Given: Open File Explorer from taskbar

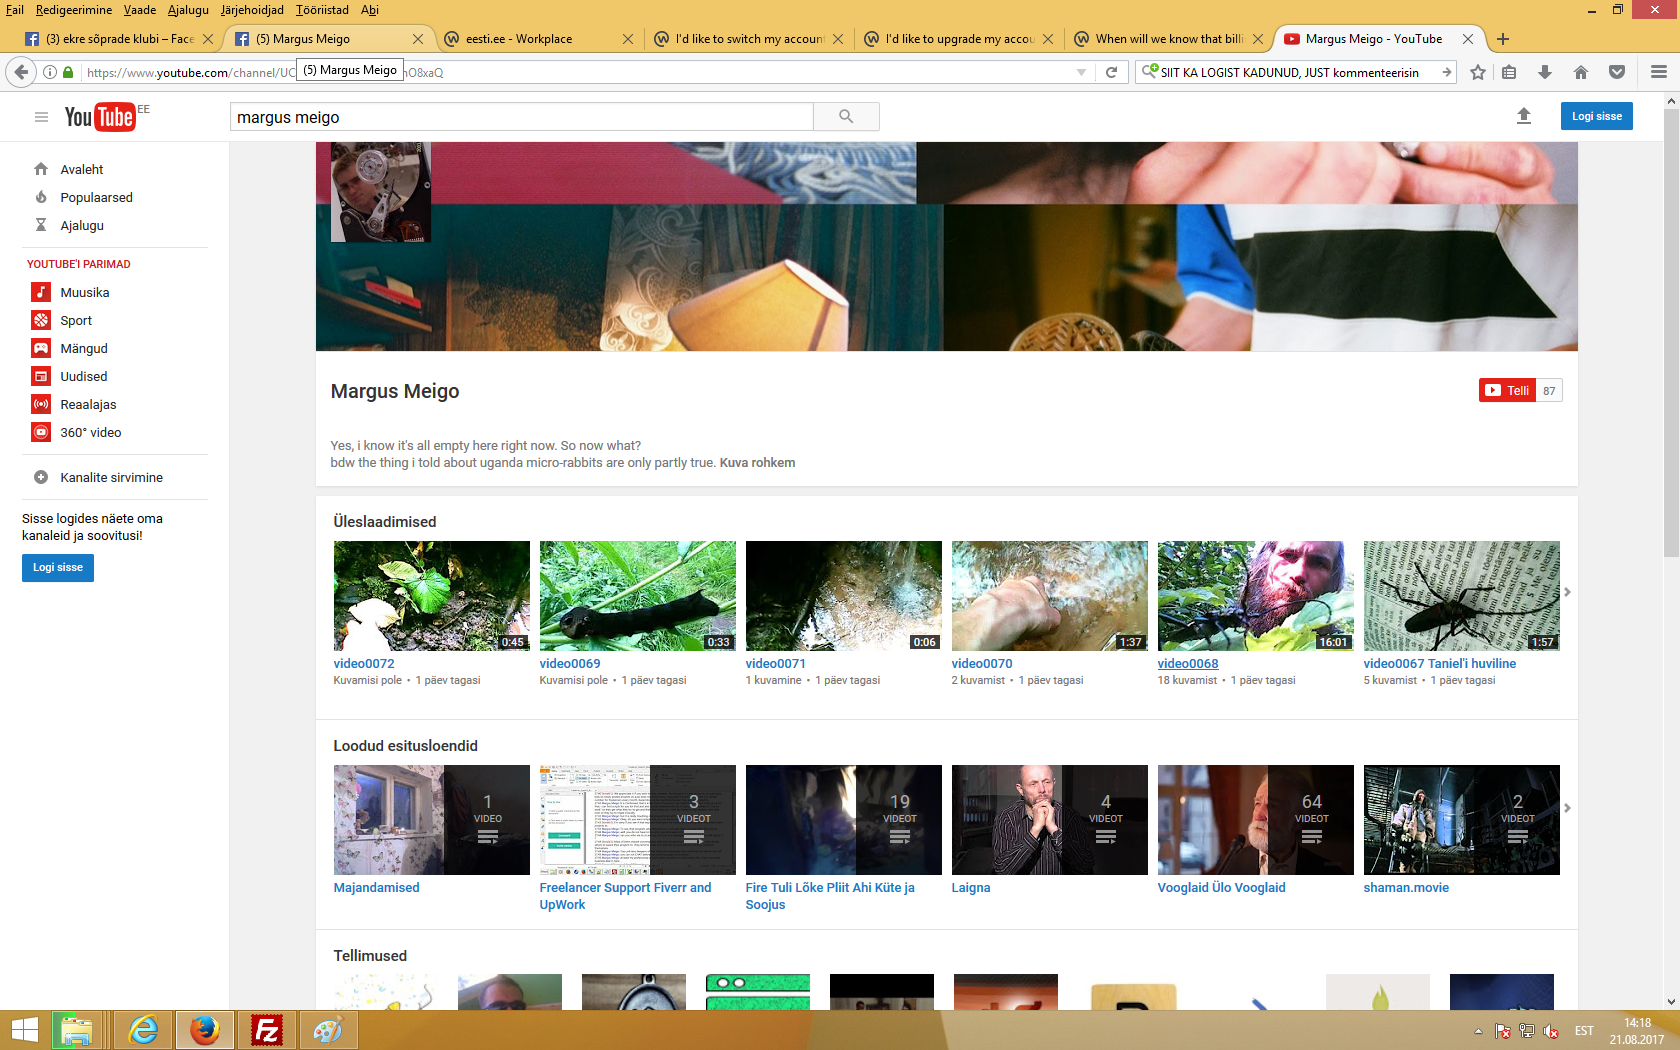Looking at the screenshot, I should click(x=77, y=1030).
